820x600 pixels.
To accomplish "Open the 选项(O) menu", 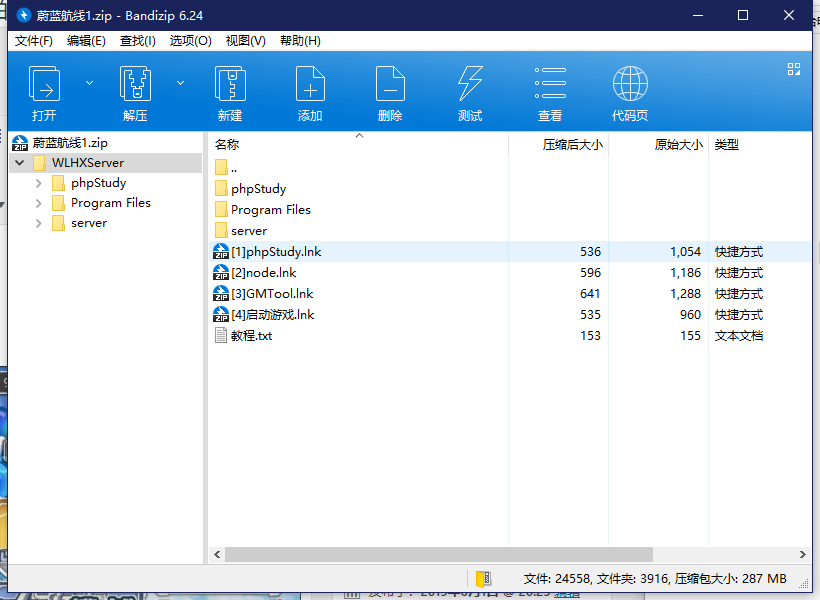I will coord(190,41).
